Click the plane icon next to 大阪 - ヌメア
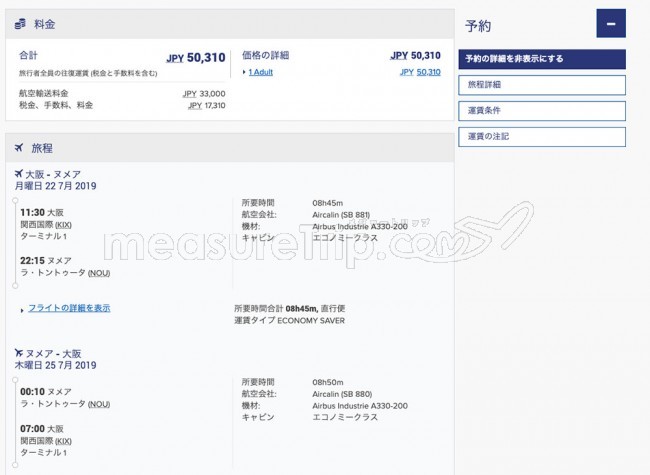Screen dimensions: 650x475 pos(19,173)
